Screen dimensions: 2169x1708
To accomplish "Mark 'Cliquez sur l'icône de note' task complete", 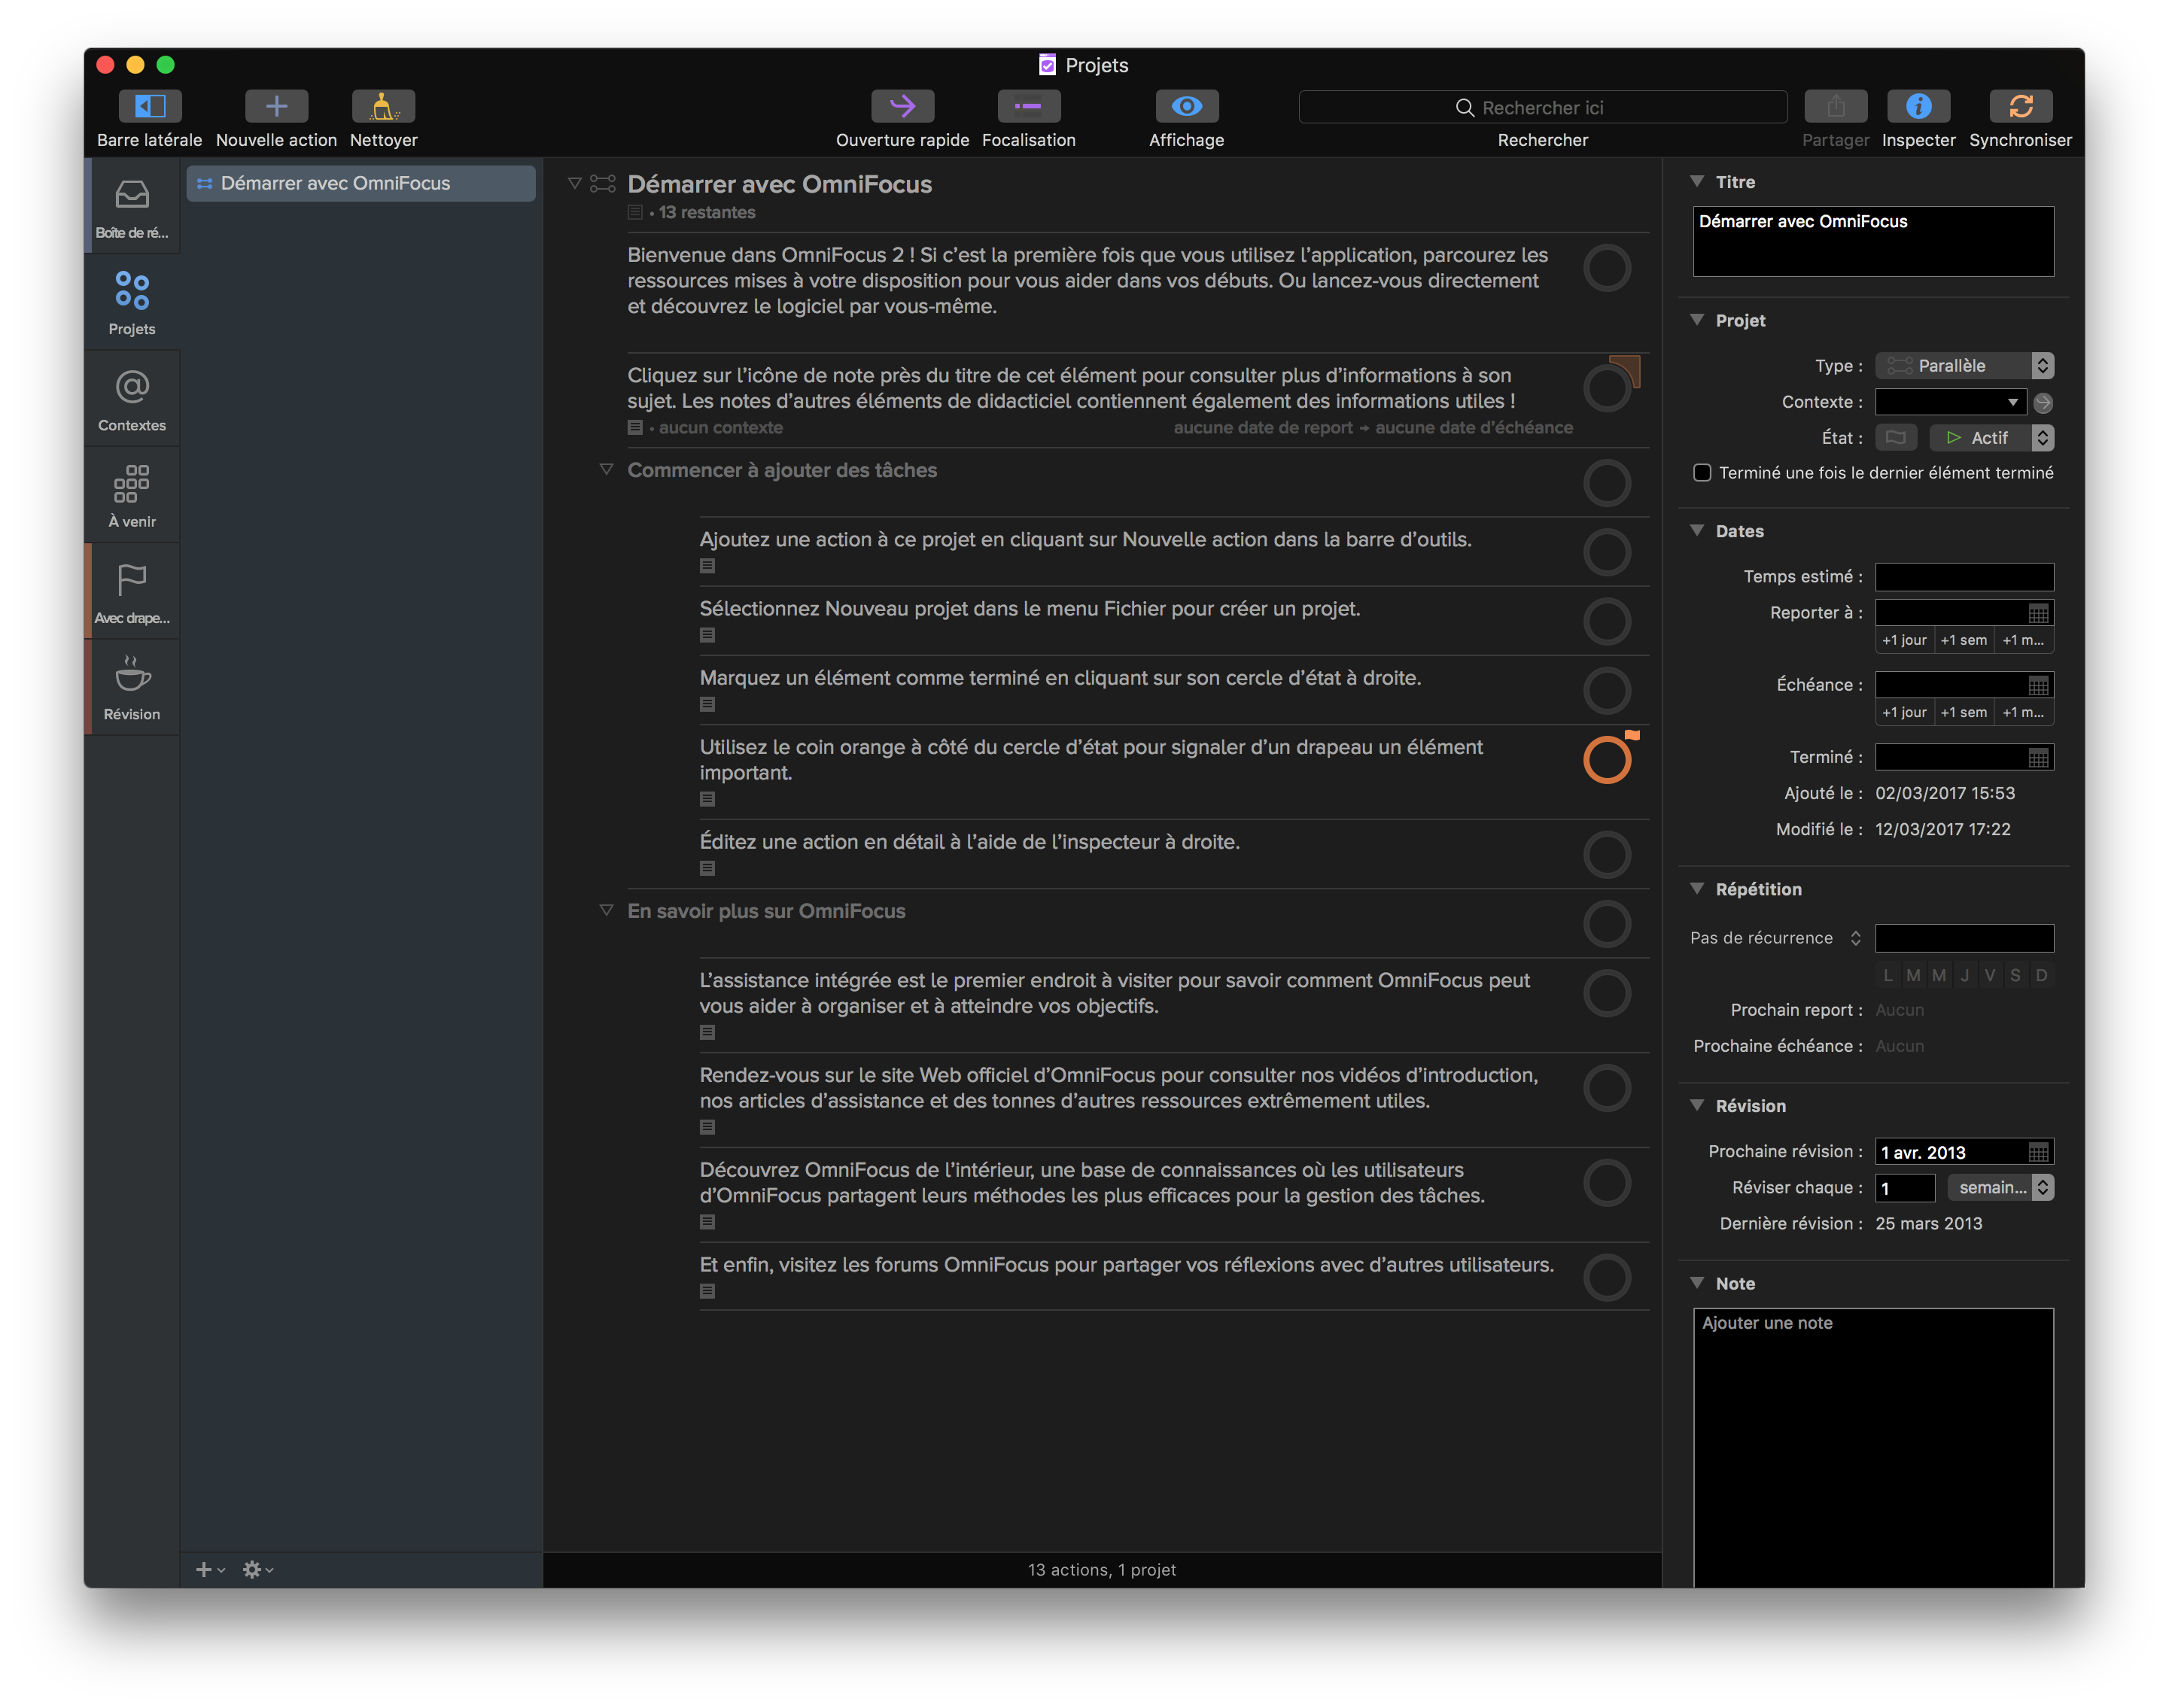I will click(1607, 388).
